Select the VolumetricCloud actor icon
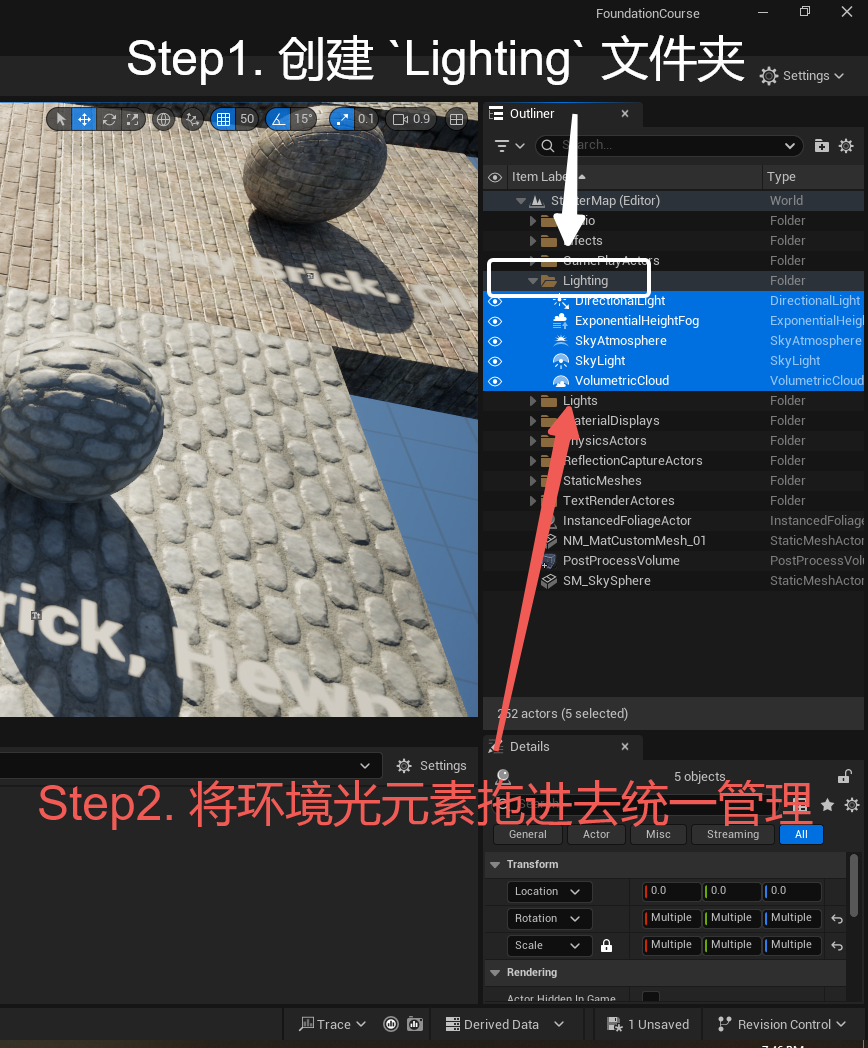This screenshot has width=868, height=1048. tap(561, 381)
